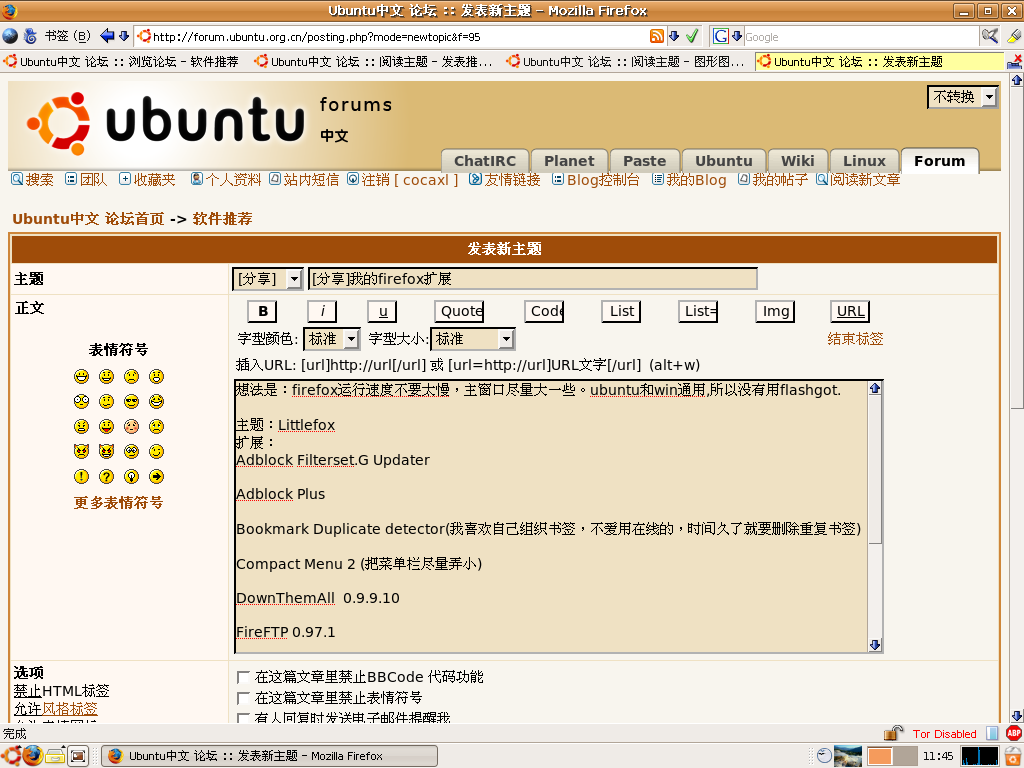
Task: Click the 更多表情符号 more smilies link
Action: tap(118, 502)
